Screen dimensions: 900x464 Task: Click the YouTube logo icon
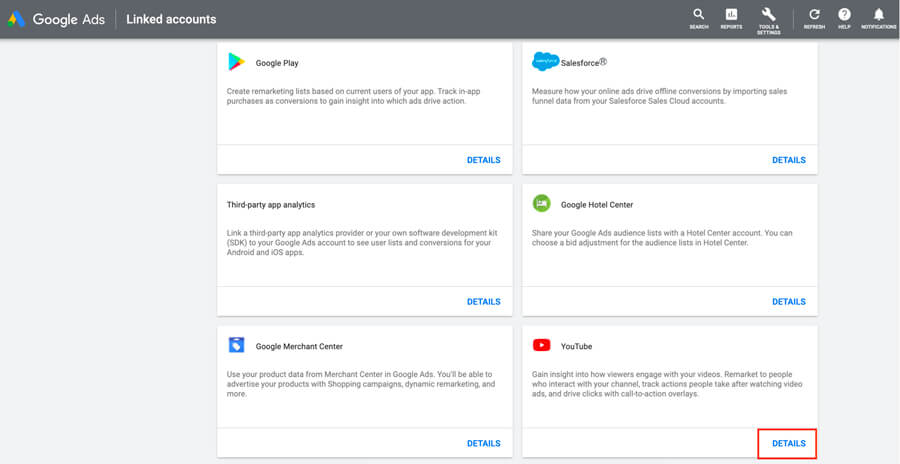point(541,346)
